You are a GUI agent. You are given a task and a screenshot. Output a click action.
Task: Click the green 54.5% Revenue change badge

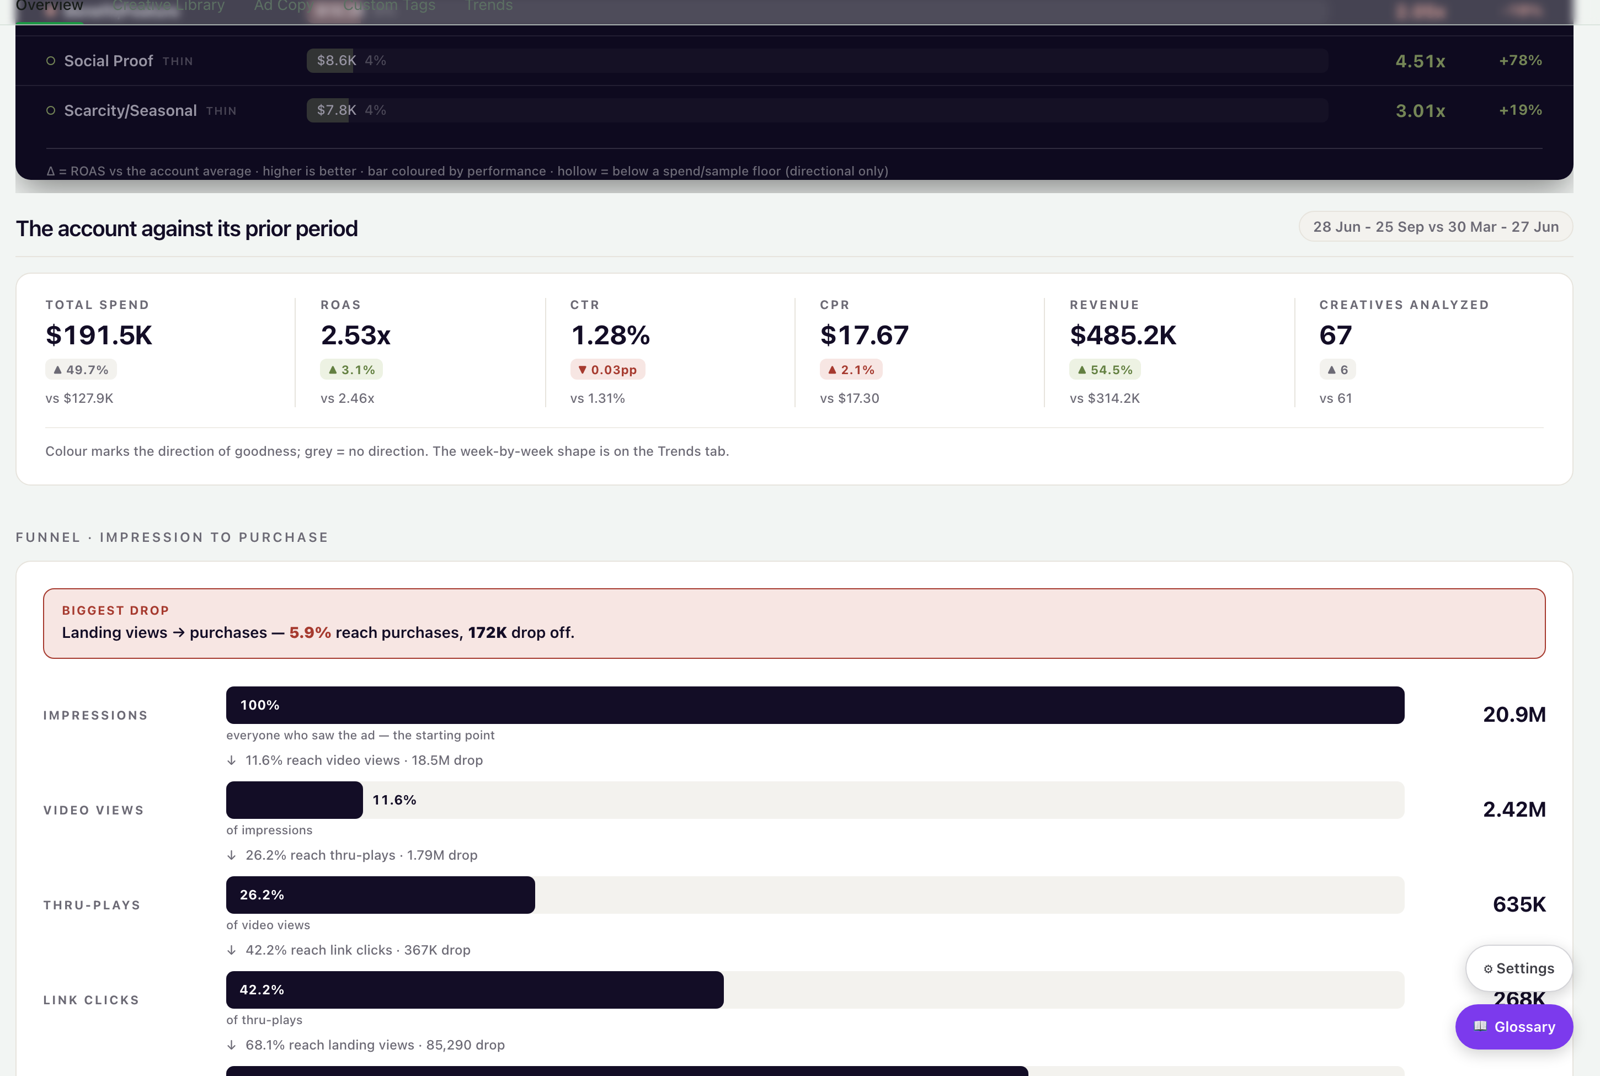pos(1105,370)
